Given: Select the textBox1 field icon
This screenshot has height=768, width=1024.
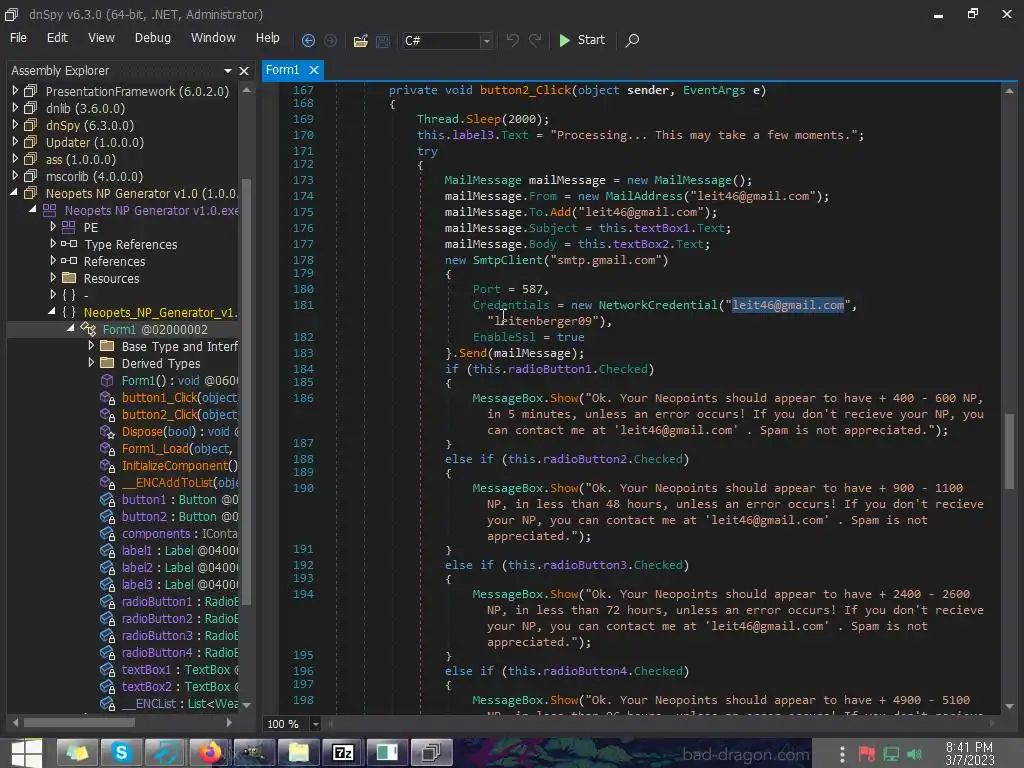Looking at the screenshot, I should (x=107, y=669).
